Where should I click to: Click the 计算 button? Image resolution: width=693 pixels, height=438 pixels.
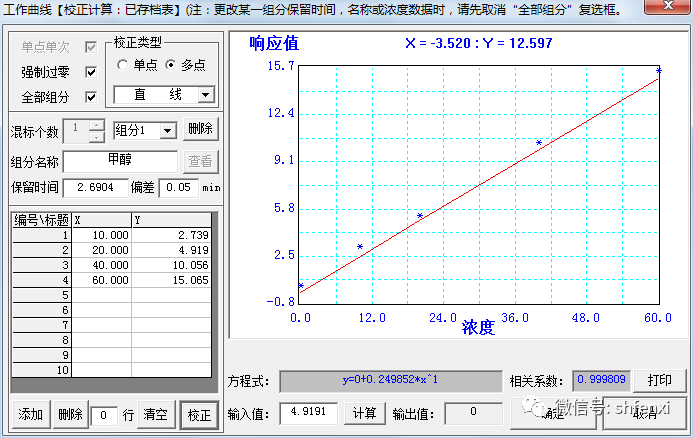coord(364,413)
